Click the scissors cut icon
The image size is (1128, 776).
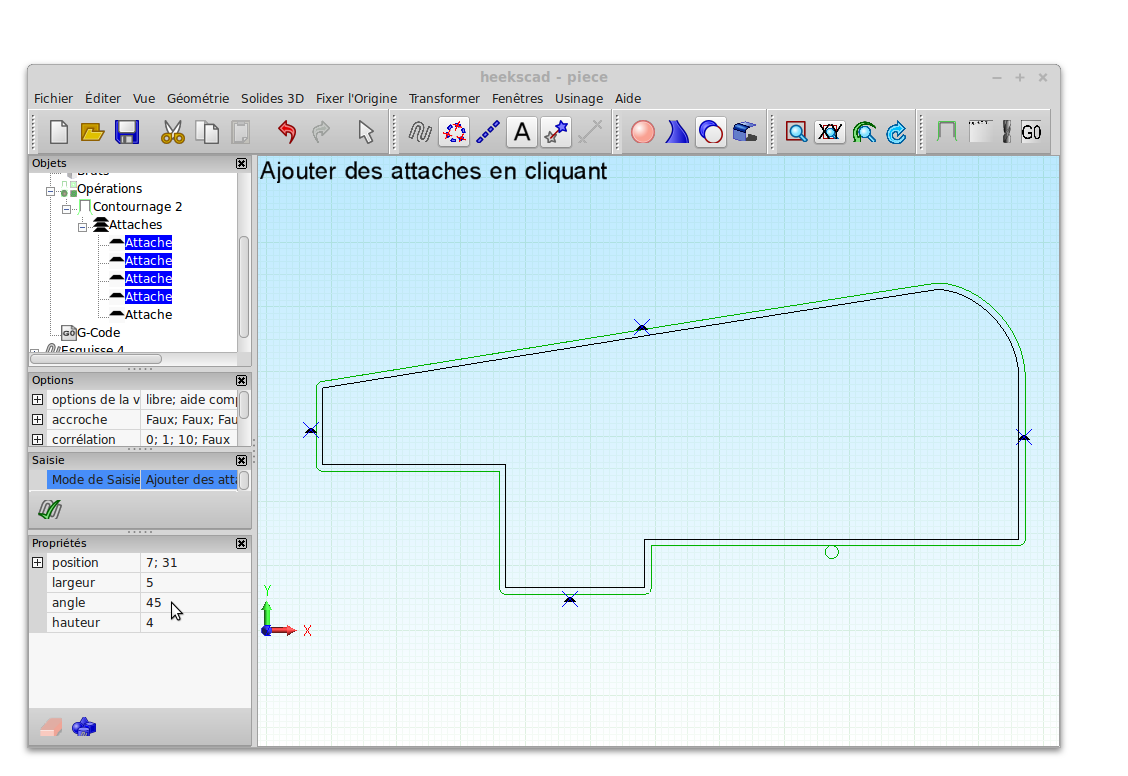pyautogui.click(x=173, y=132)
